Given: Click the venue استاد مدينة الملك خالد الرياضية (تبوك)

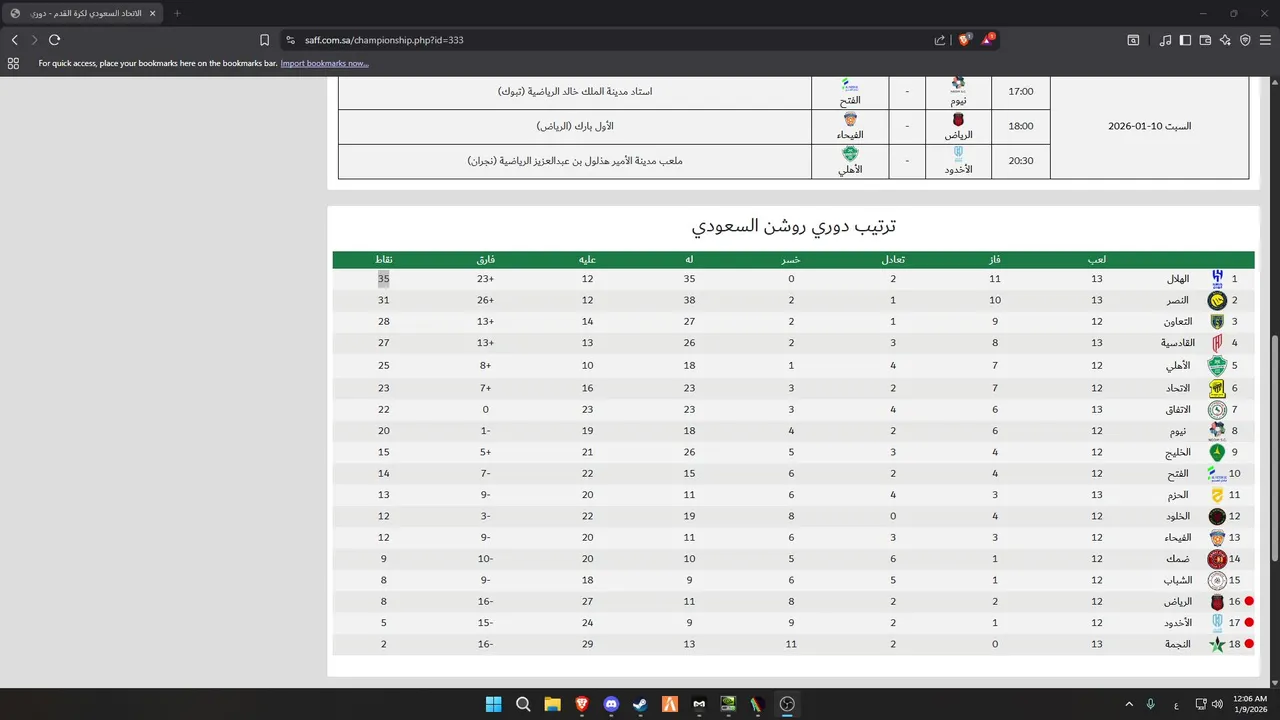Looking at the screenshot, I should [575, 92].
